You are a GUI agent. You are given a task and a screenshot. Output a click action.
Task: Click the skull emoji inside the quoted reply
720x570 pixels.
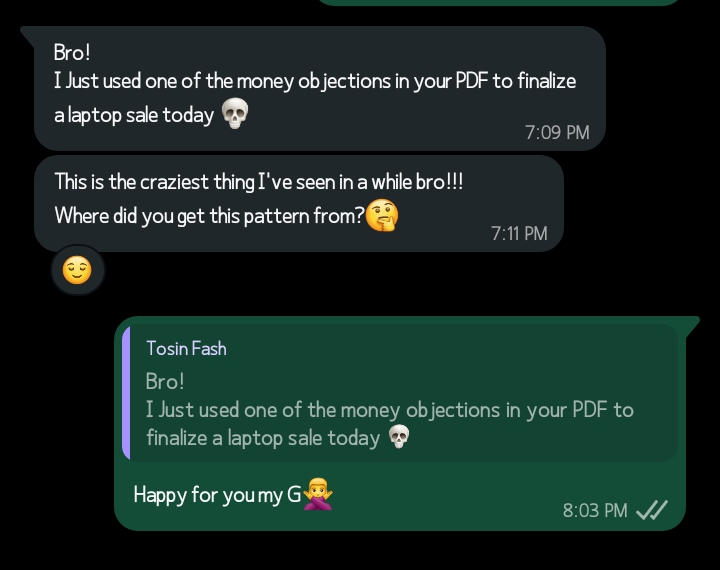tap(398, 438)
